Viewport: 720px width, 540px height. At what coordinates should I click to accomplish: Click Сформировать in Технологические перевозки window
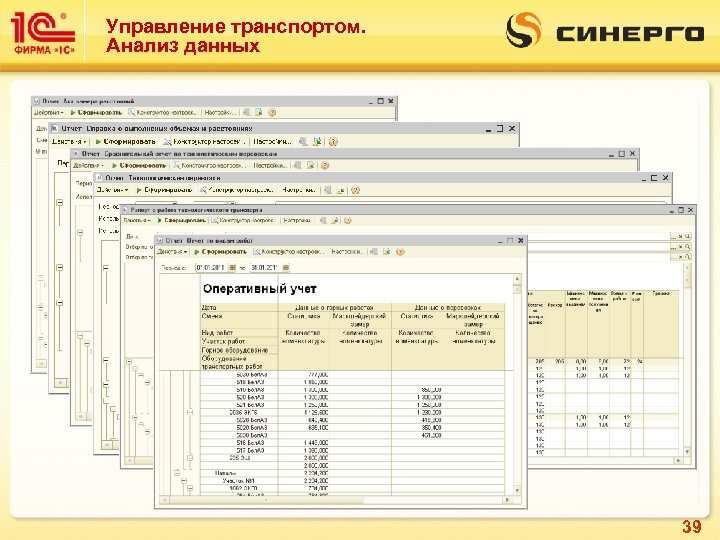[x=164, y=190]
